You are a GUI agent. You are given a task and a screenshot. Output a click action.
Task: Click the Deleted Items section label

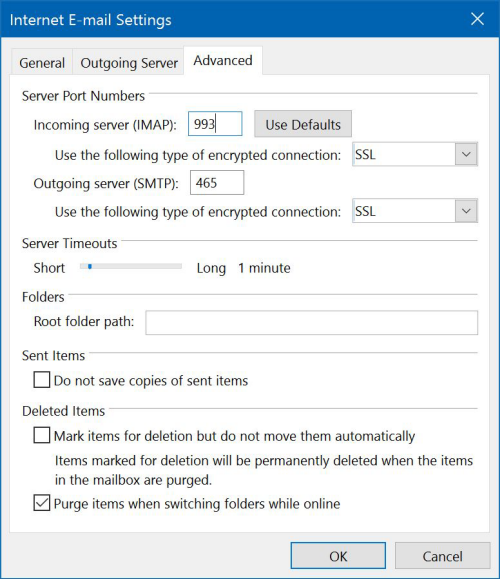click(64, 411)
